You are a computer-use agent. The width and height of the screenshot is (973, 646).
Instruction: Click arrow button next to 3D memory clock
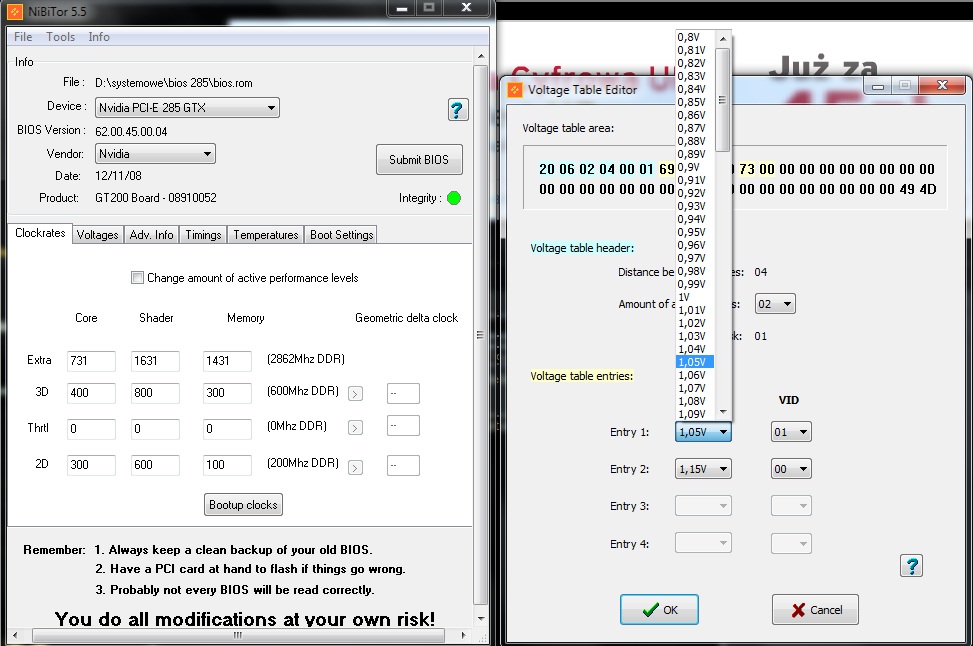355,393
